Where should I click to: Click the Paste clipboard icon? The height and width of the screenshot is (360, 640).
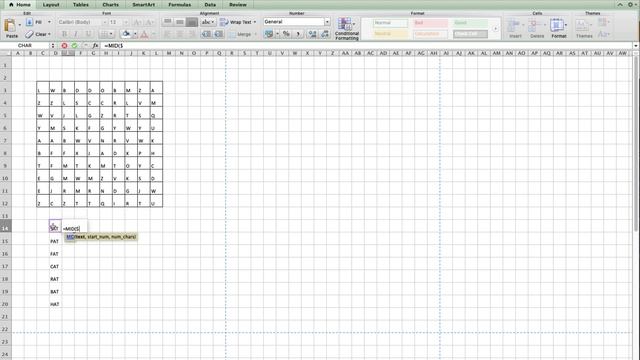pyautogui.click(x=10, y=25)
